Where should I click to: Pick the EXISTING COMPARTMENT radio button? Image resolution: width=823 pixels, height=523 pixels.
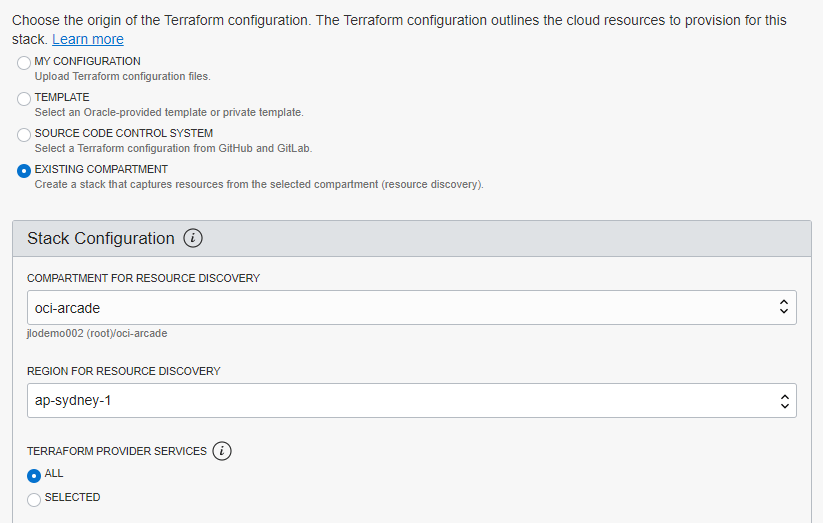(x=24, y=171)
